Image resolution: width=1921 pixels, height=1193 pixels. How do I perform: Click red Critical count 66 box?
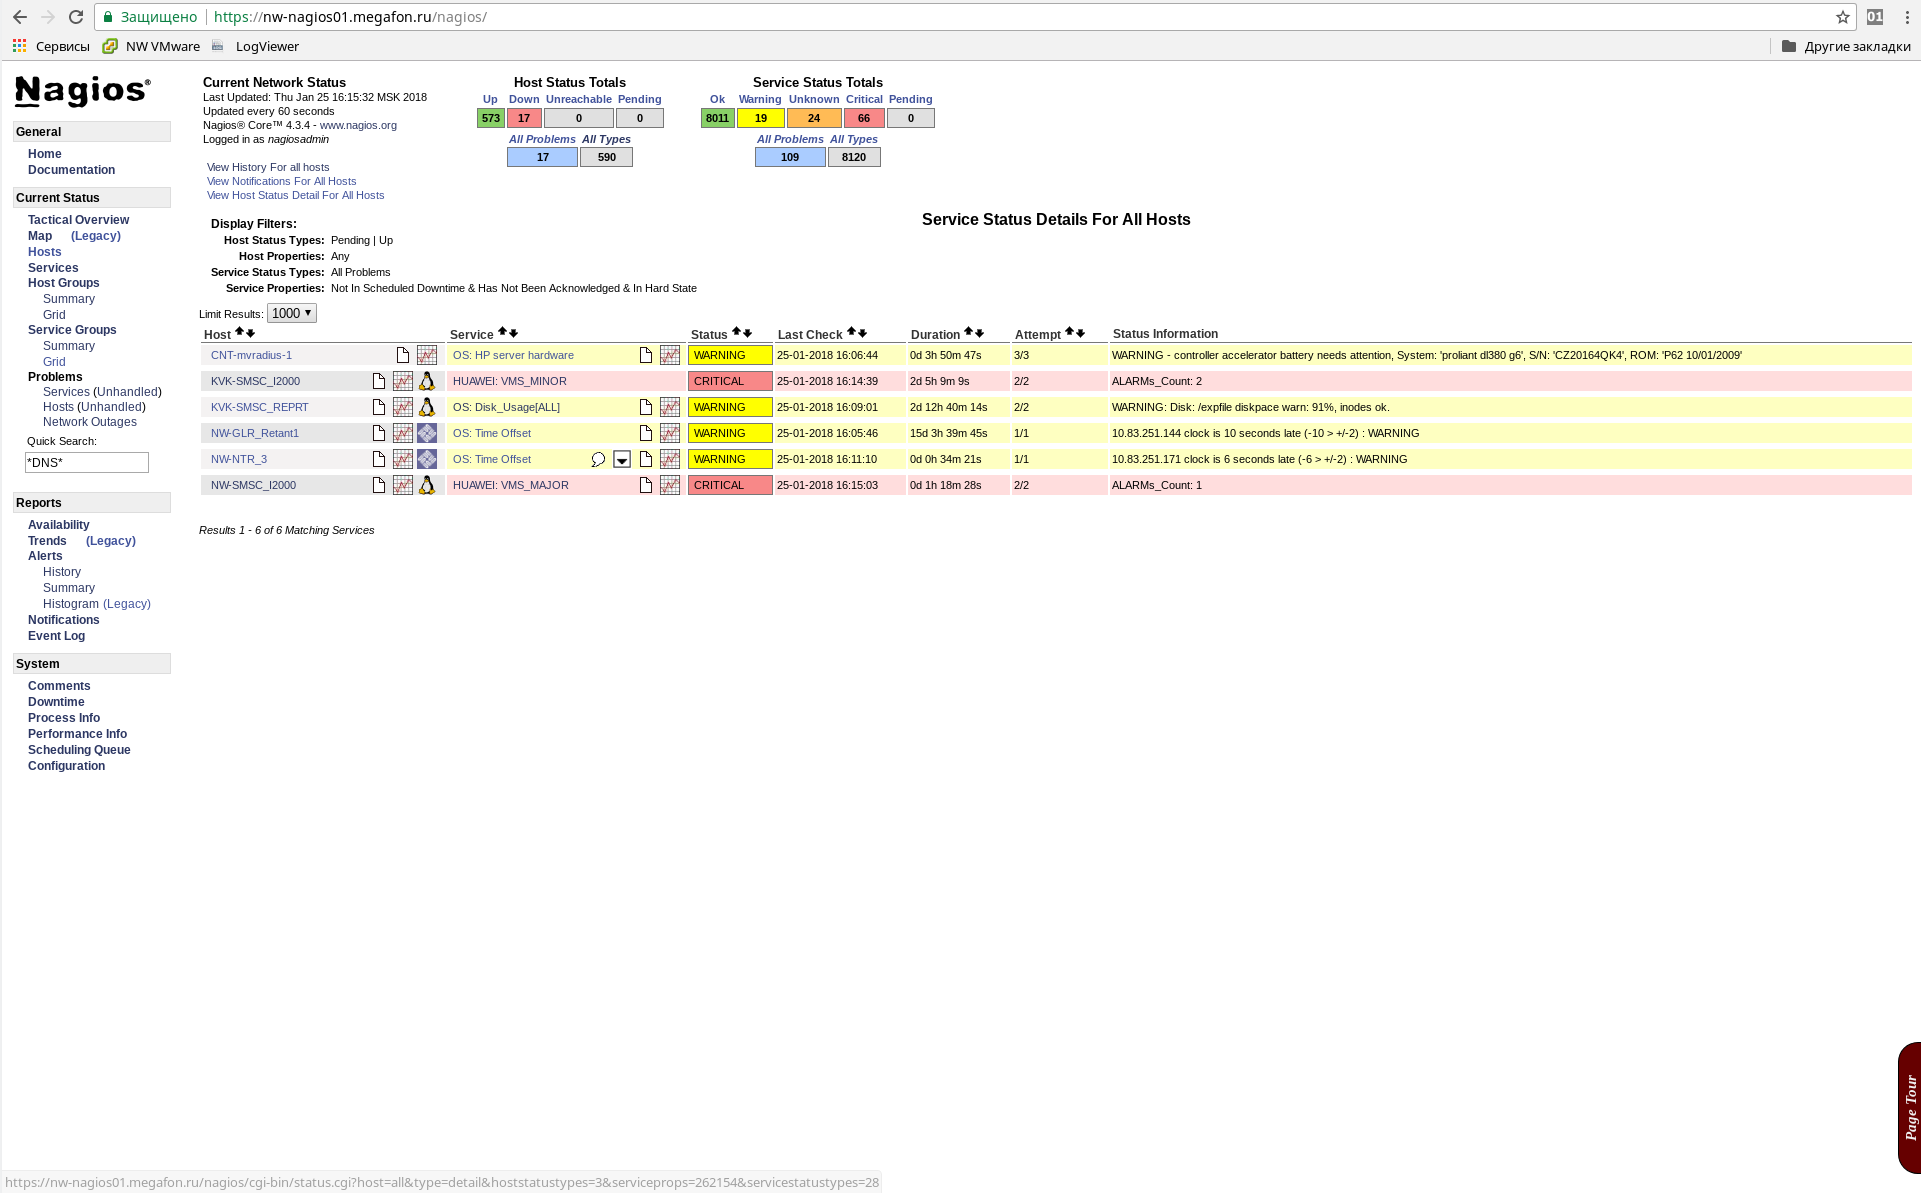tap(864, 118)
